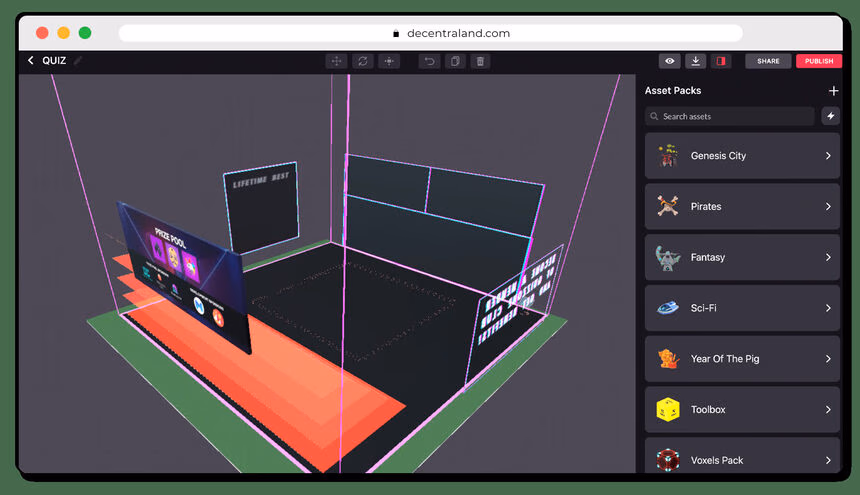Focus the Search assets field
860x495 pixels.
click(729, 116)
